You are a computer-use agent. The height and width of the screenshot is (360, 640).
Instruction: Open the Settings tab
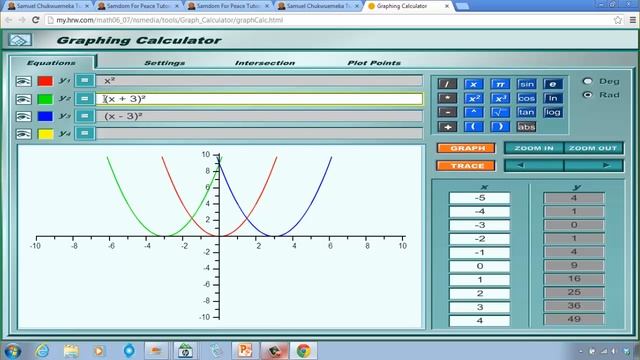[164, 63]
